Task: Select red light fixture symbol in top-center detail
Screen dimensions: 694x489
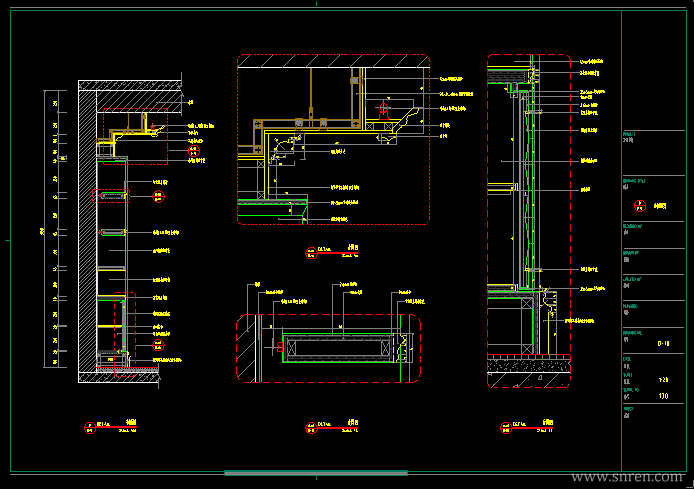Action: tap(384, 112)
